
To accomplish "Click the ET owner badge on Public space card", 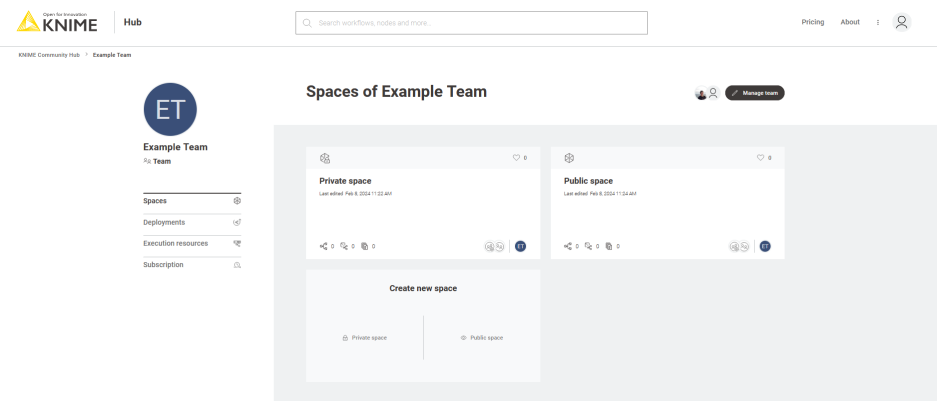I will (765, 246).
